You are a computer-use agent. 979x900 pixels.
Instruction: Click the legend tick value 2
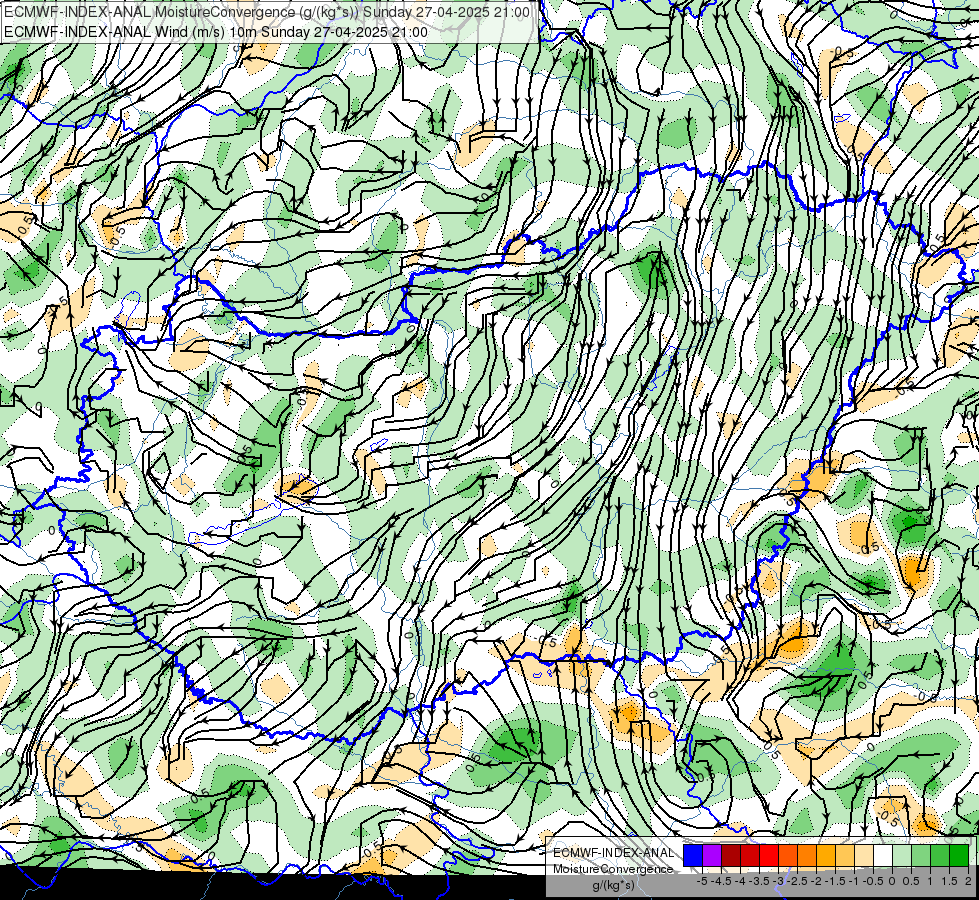968,881
